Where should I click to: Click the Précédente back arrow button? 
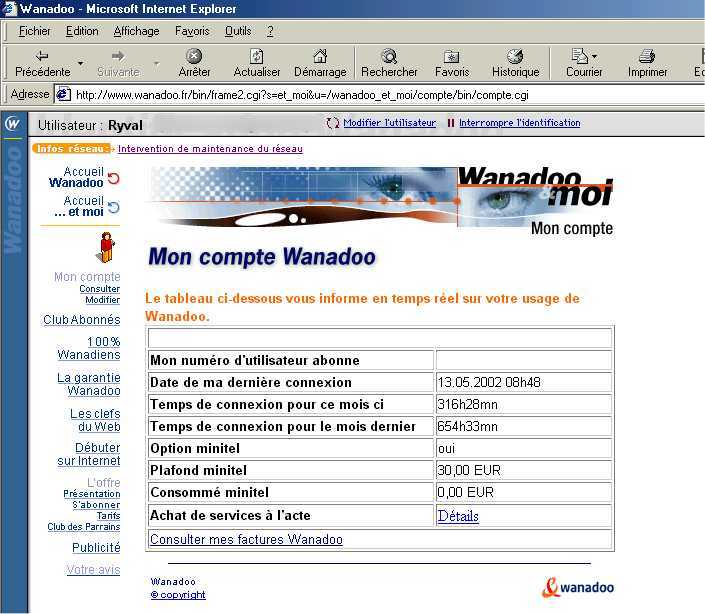pyautogui.click(x=42, y=63)
